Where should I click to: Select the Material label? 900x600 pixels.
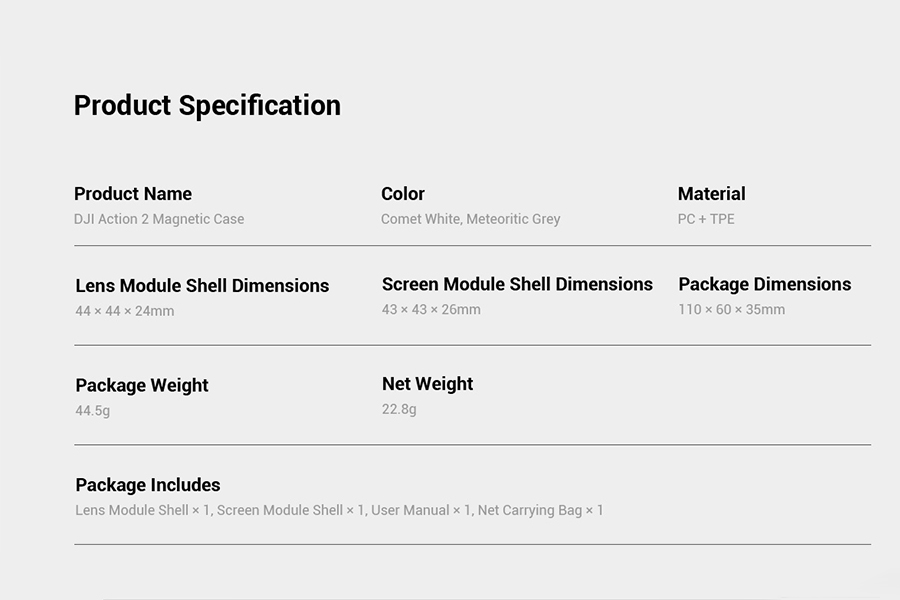[711, 193]
